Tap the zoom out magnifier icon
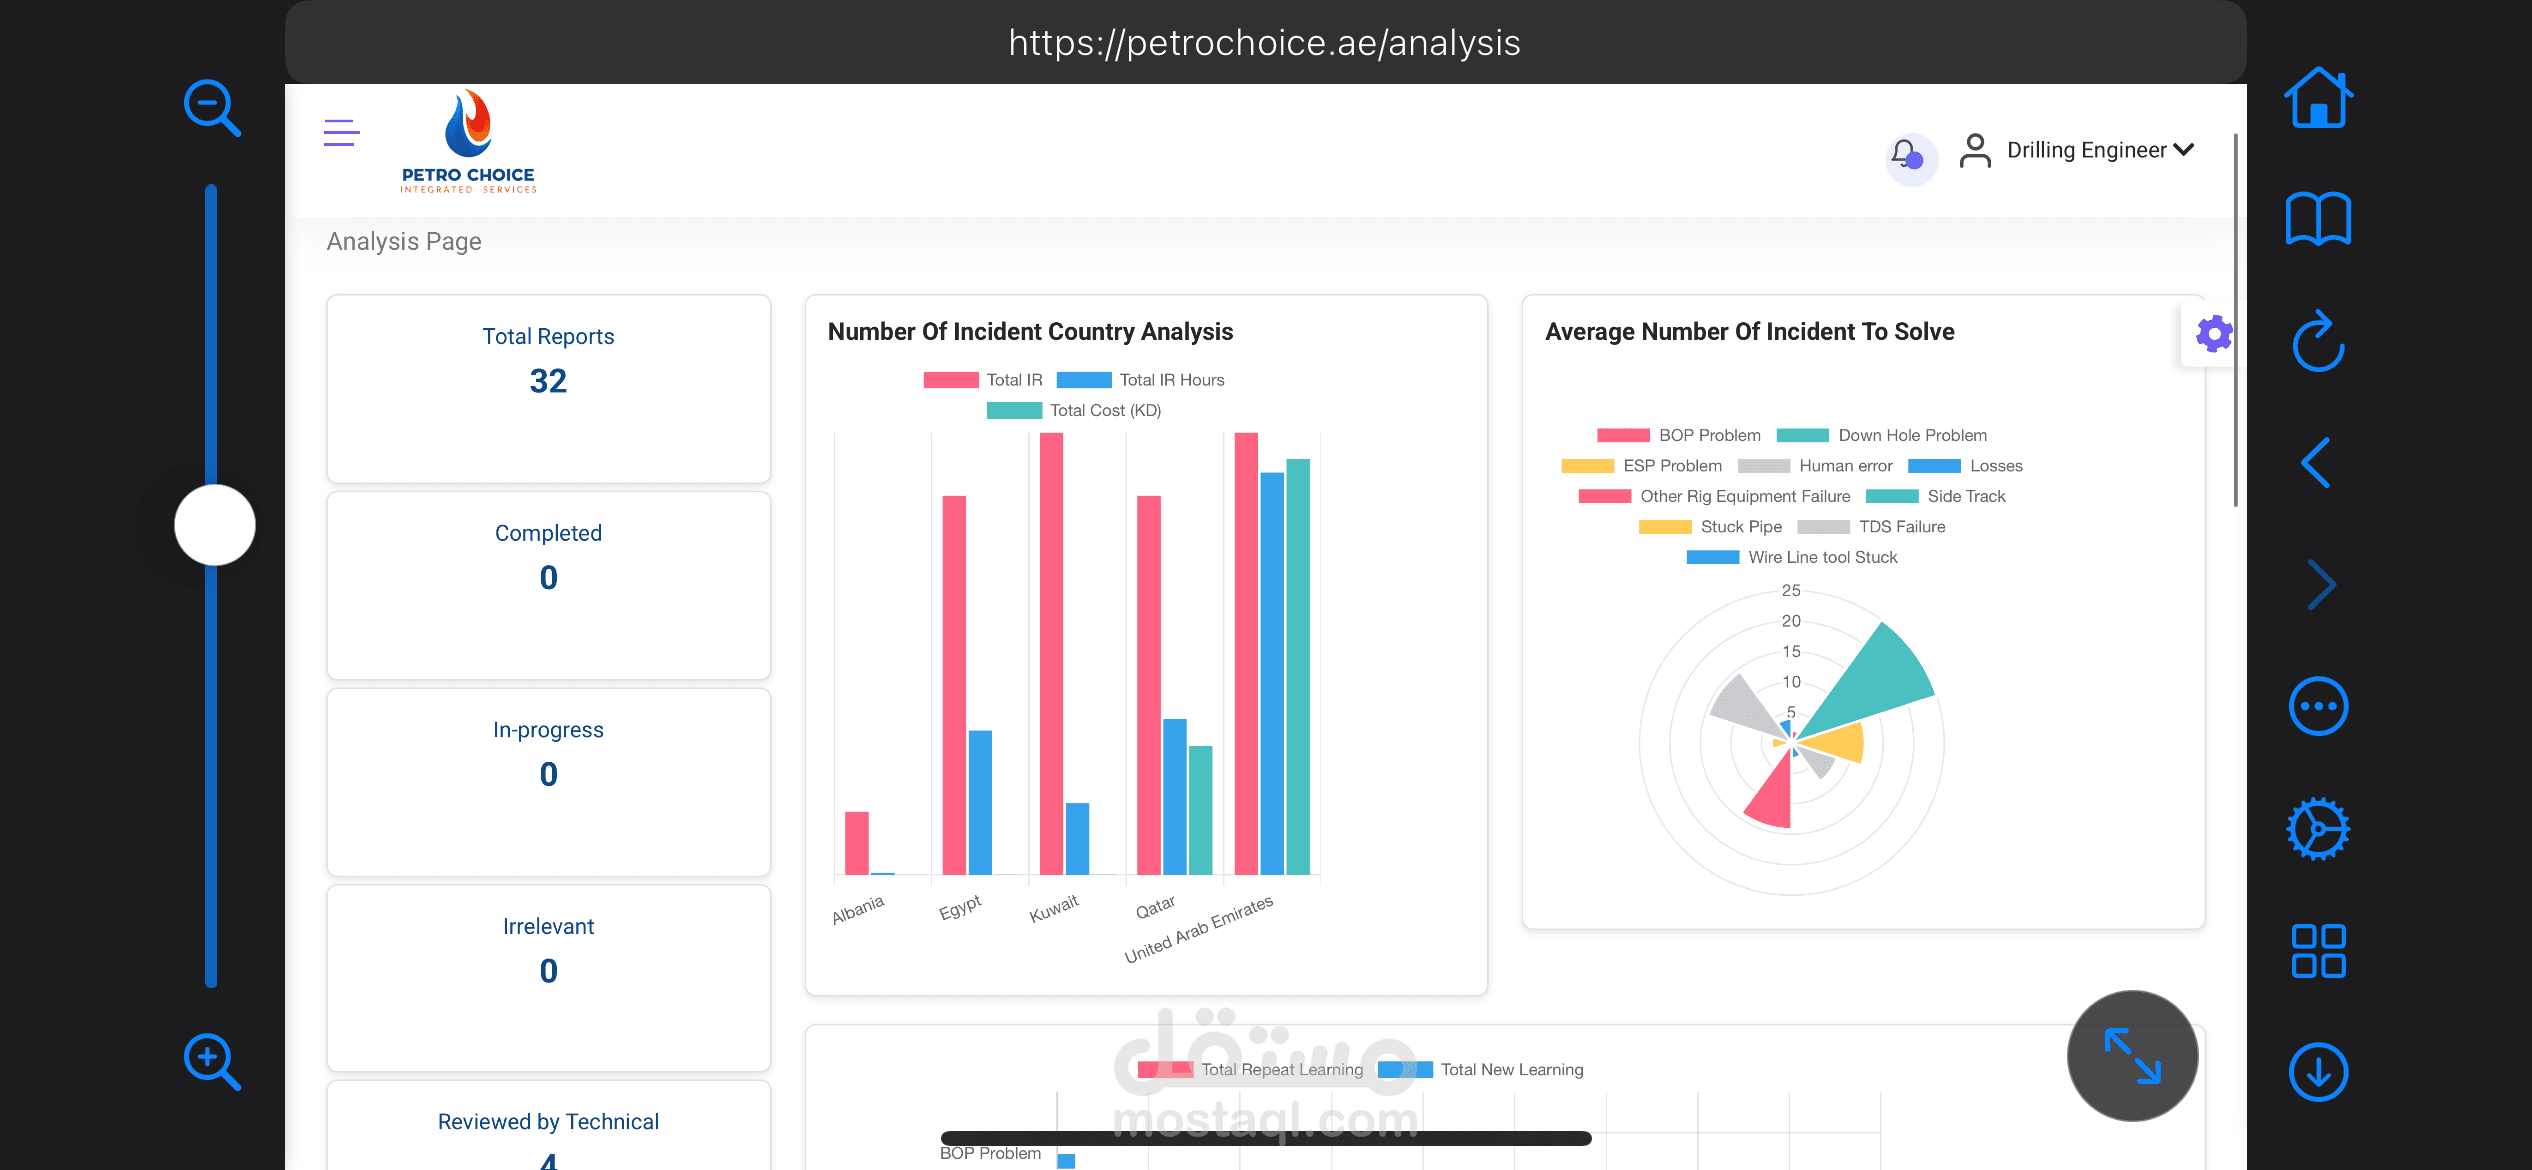The width and height of the screenshot is (2532, 1170). tap(212, 107)
